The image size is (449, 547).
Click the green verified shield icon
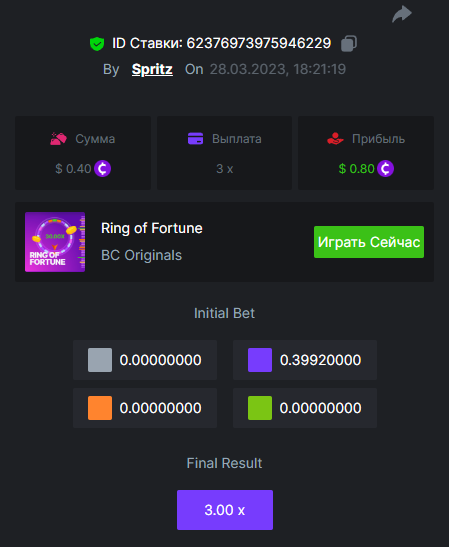pos(97,44)
